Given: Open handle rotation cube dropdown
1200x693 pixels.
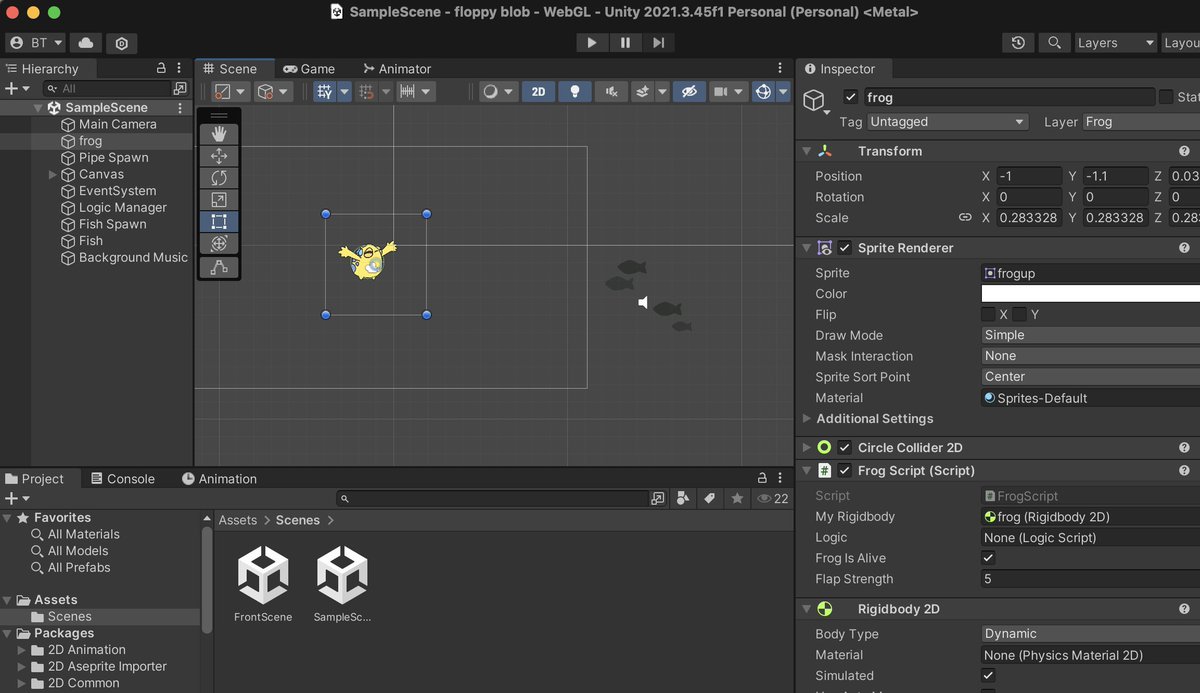Looking at the screenshot, I should pos(272,91).
